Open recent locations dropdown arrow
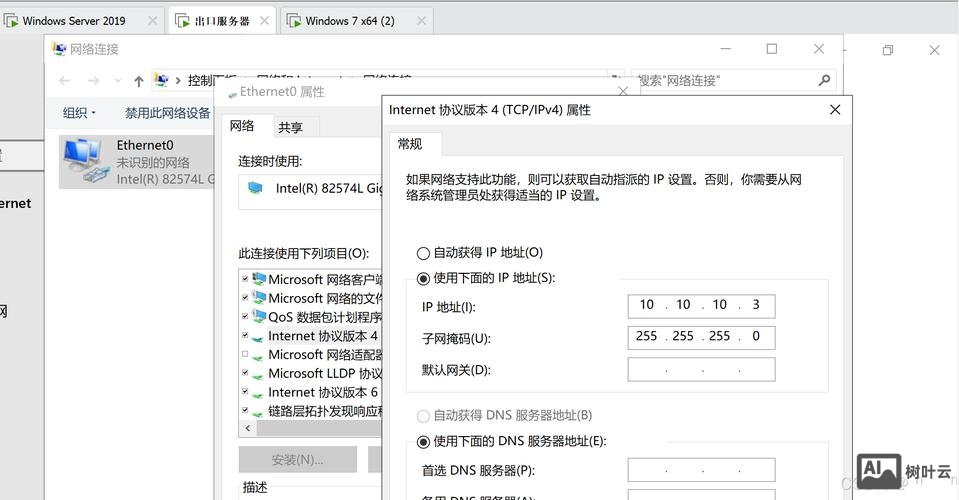Viewport: 959px width, 500px height. (118, 81)
